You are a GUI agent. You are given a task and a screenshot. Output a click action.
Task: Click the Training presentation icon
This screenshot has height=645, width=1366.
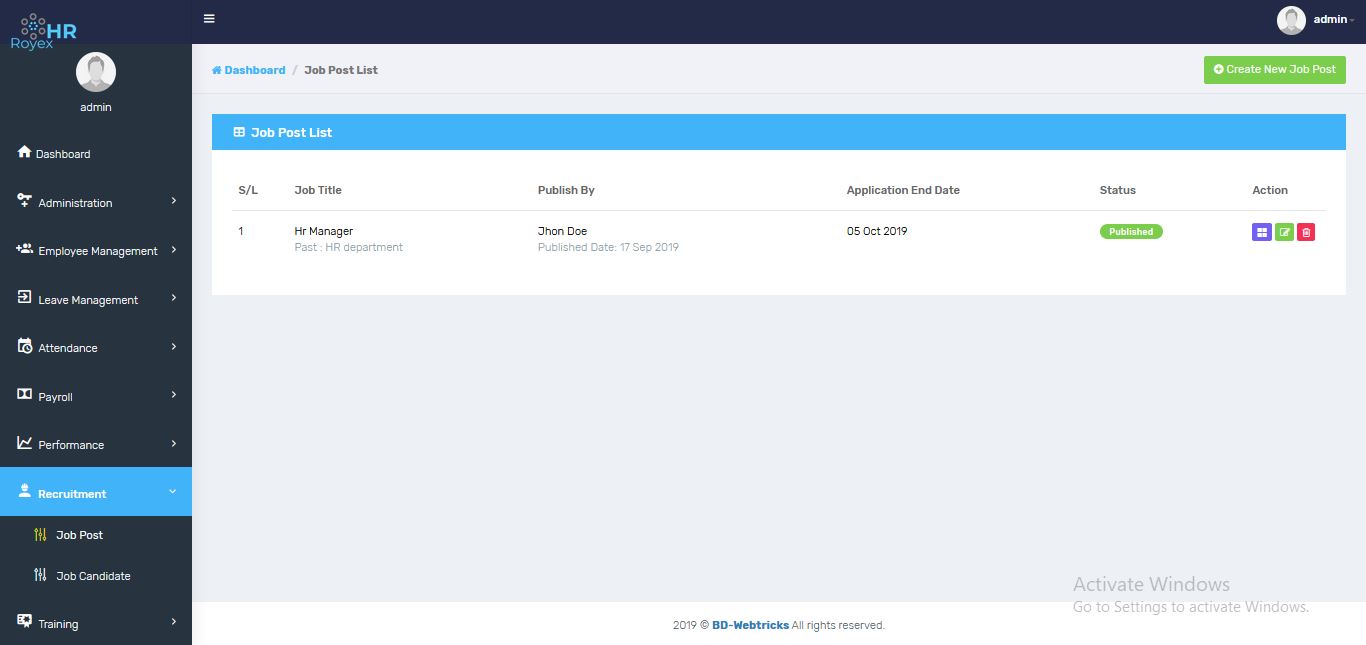click(x=25, y=622)
